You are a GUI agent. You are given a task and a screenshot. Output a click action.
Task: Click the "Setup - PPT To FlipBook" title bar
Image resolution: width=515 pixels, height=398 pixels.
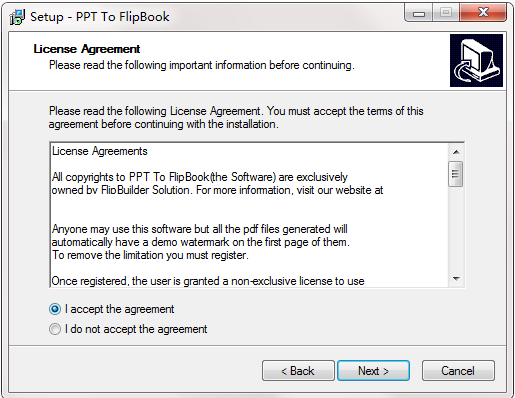pyautogui.click(x=100, y=17)
